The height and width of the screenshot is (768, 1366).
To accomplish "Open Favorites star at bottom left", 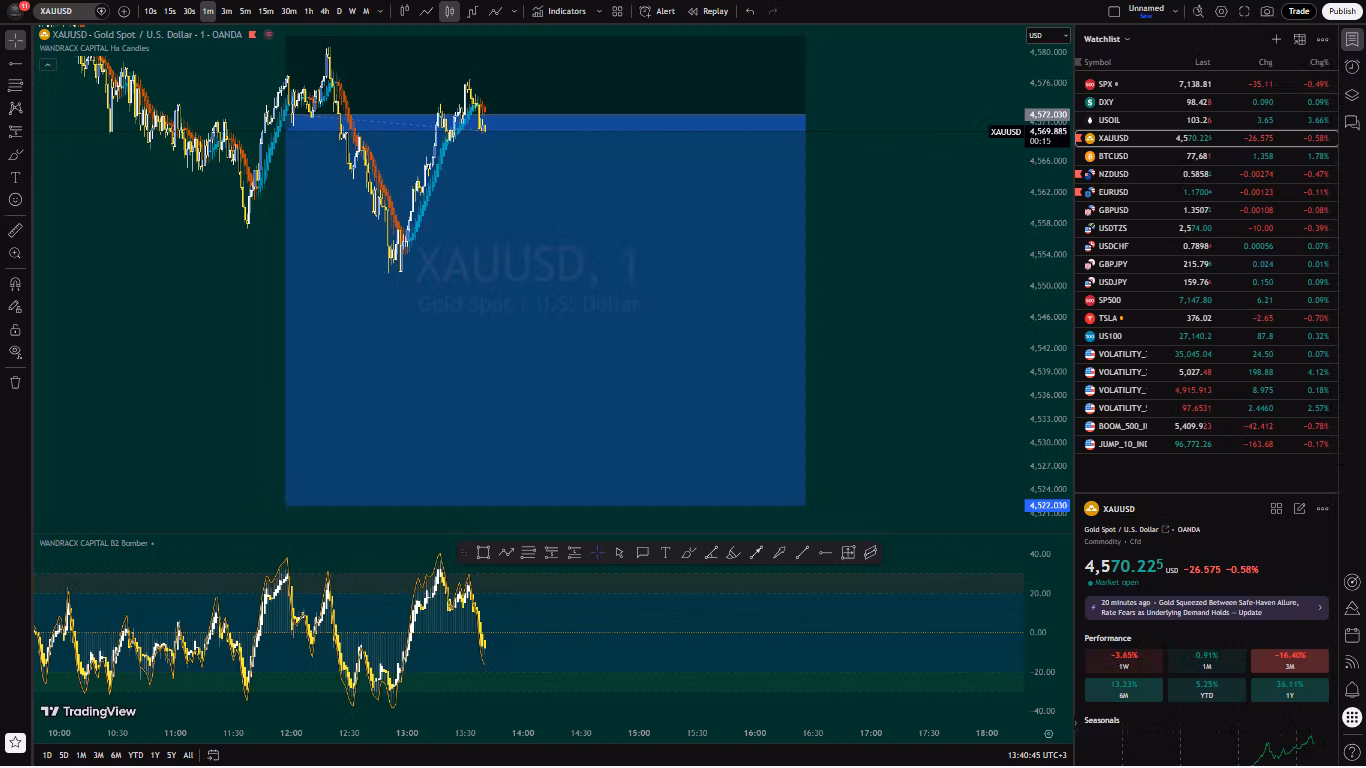I will [x=15, y=743].
